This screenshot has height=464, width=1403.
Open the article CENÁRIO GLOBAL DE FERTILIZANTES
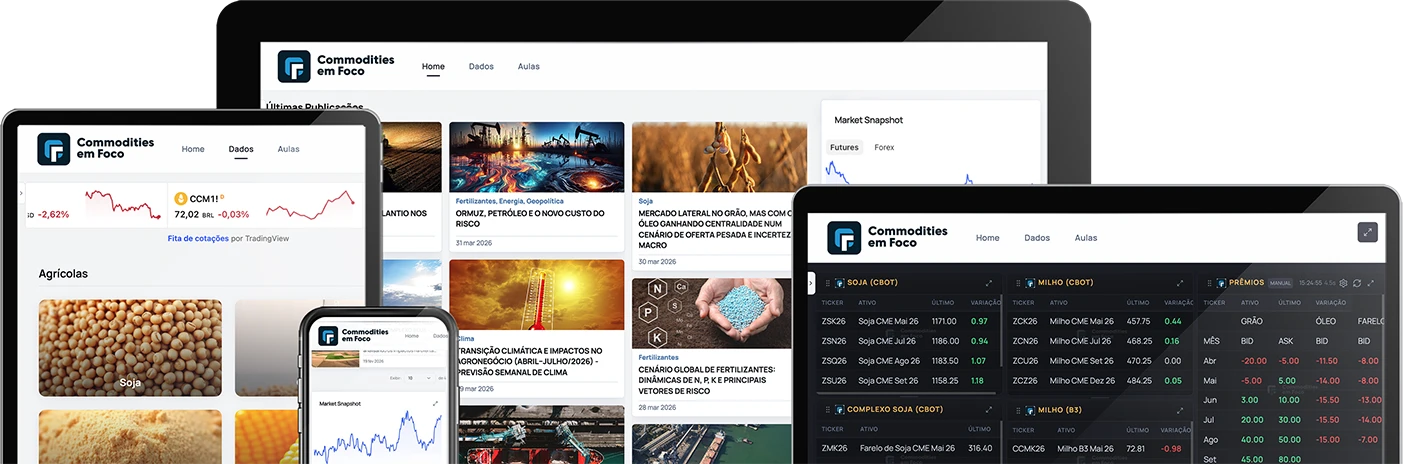click(713, 380)
